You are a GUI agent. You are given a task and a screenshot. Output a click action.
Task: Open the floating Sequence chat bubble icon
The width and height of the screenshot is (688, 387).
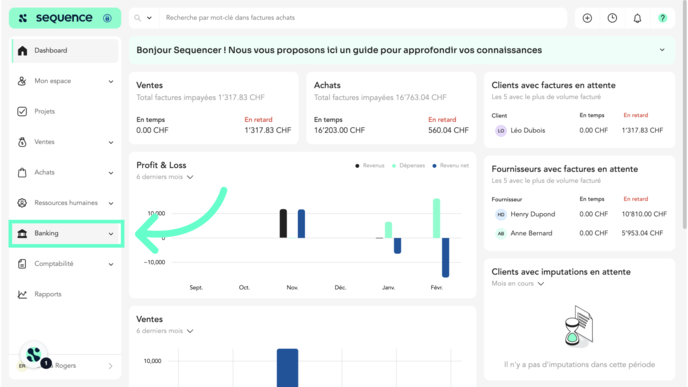33,354
